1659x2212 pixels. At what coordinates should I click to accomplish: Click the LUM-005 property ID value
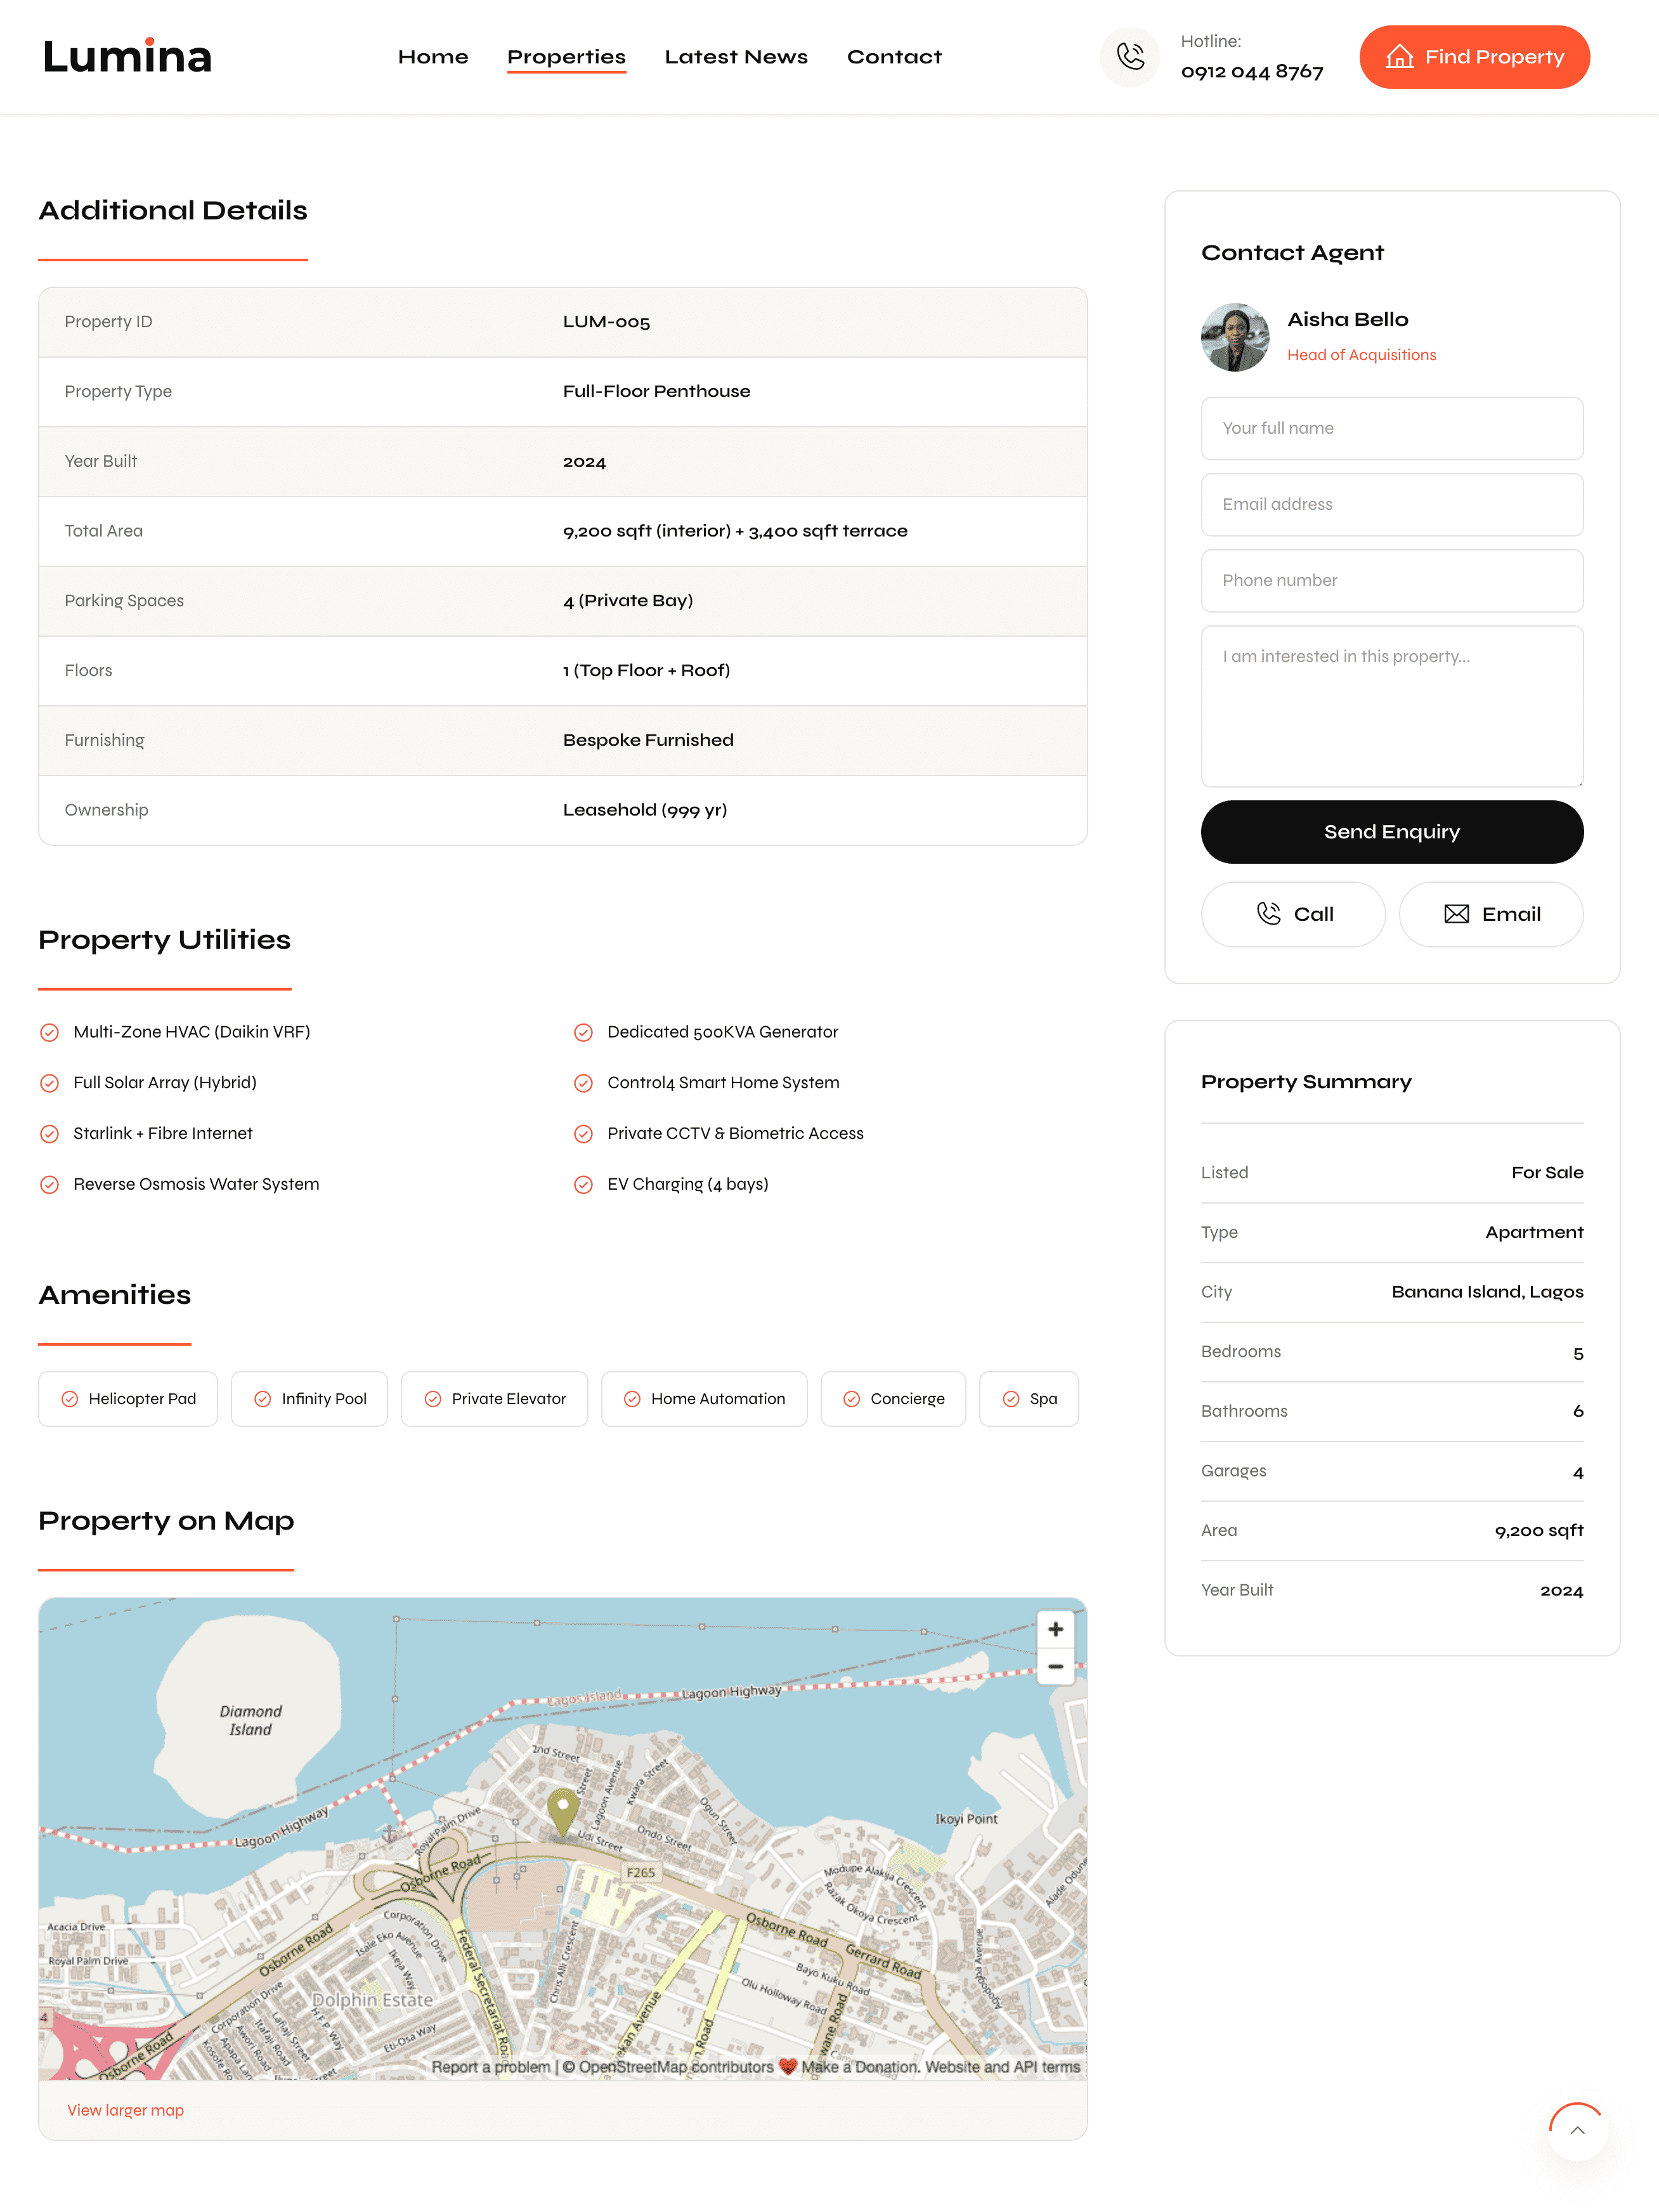[606, 322]
